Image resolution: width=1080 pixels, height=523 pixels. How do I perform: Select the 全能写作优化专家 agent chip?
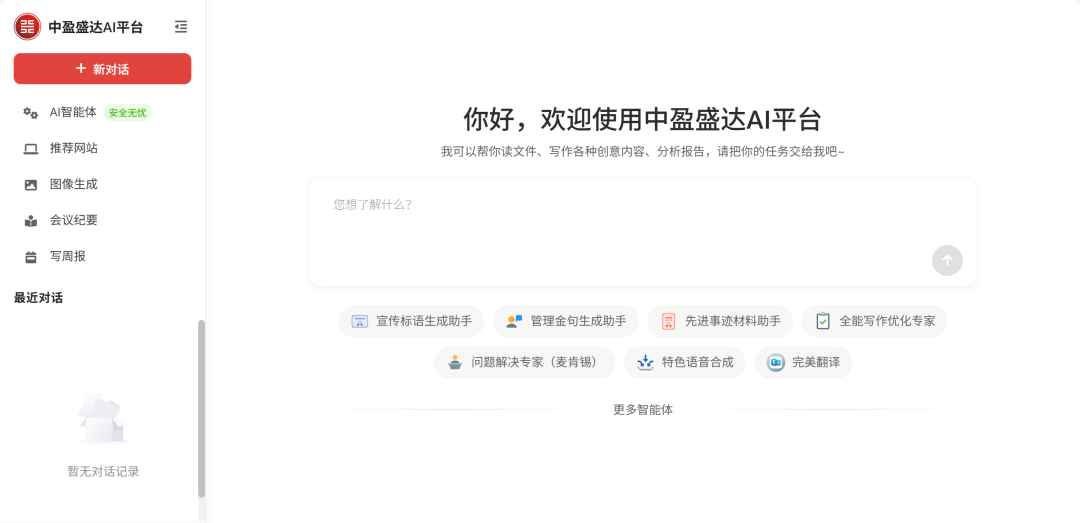(x=875, y=321)
